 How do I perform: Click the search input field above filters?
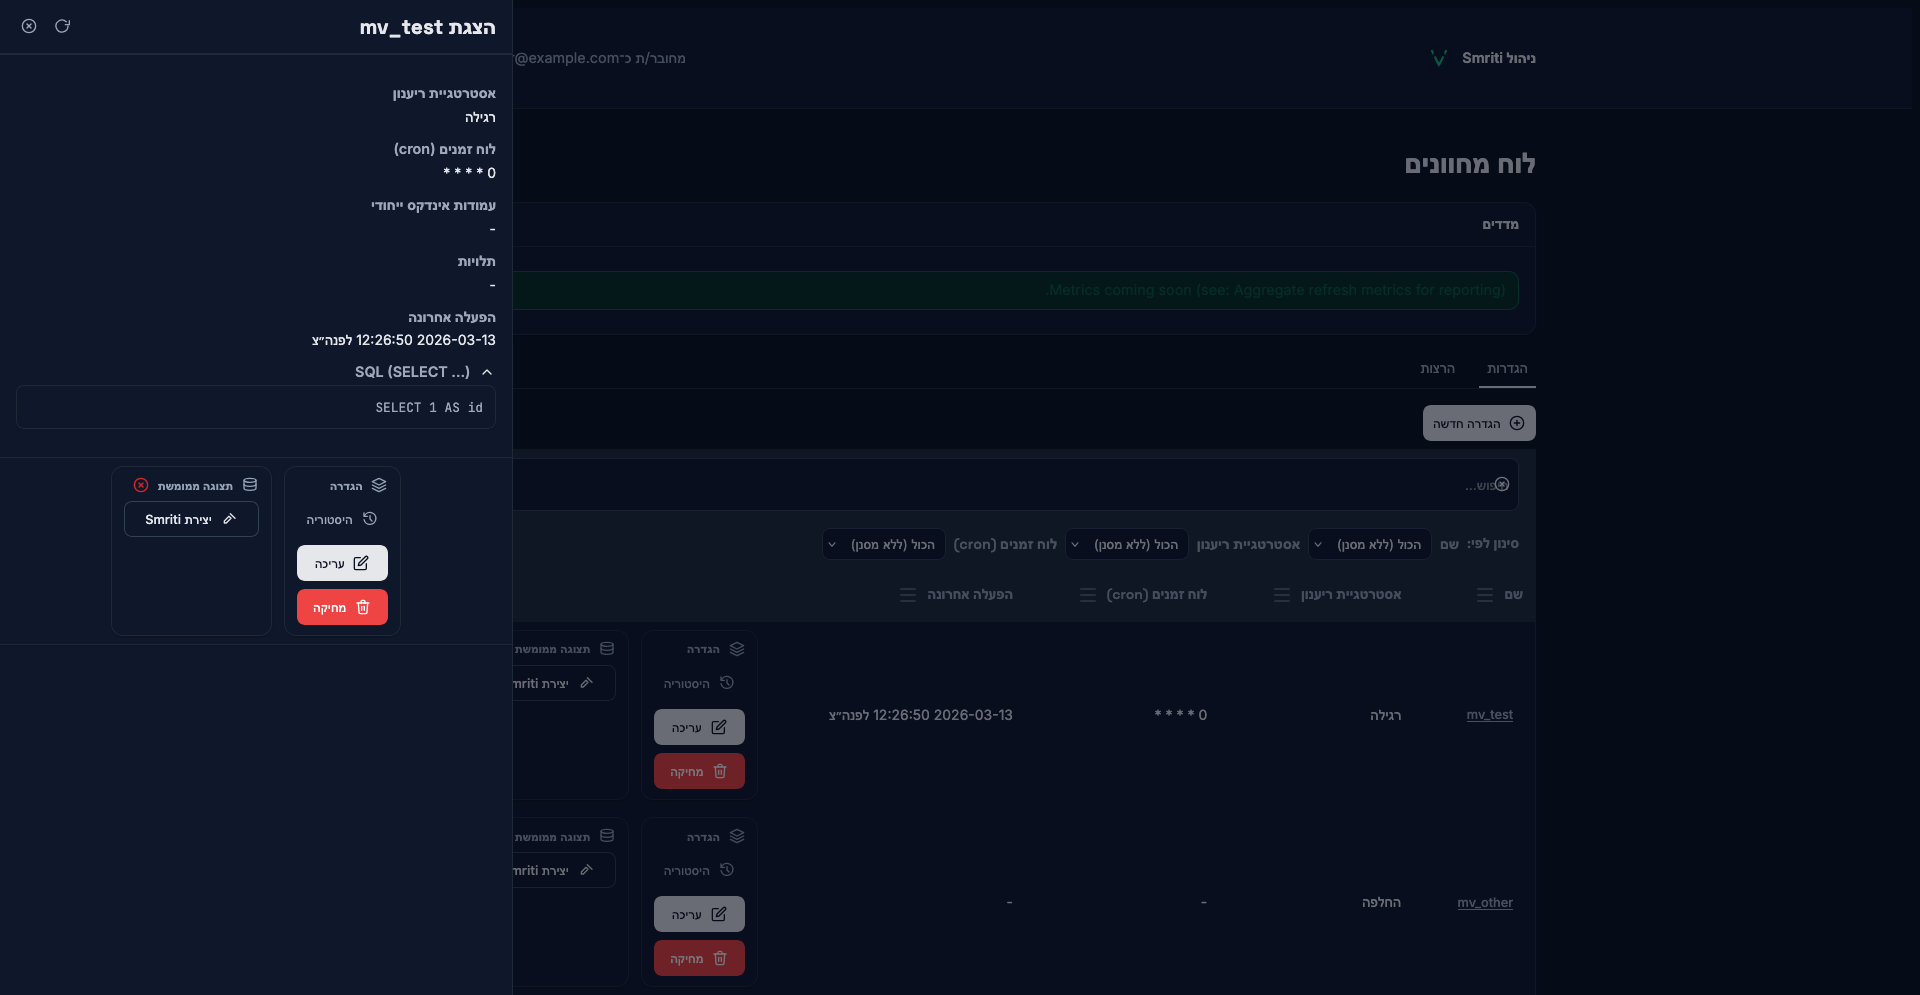tap(1000, 485)
